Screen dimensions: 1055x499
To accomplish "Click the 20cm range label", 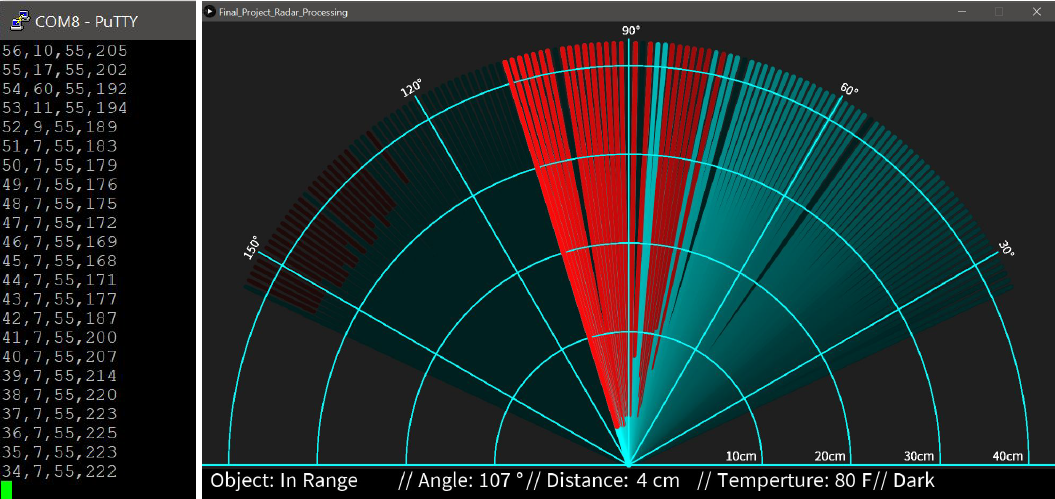I will point(830,456).
